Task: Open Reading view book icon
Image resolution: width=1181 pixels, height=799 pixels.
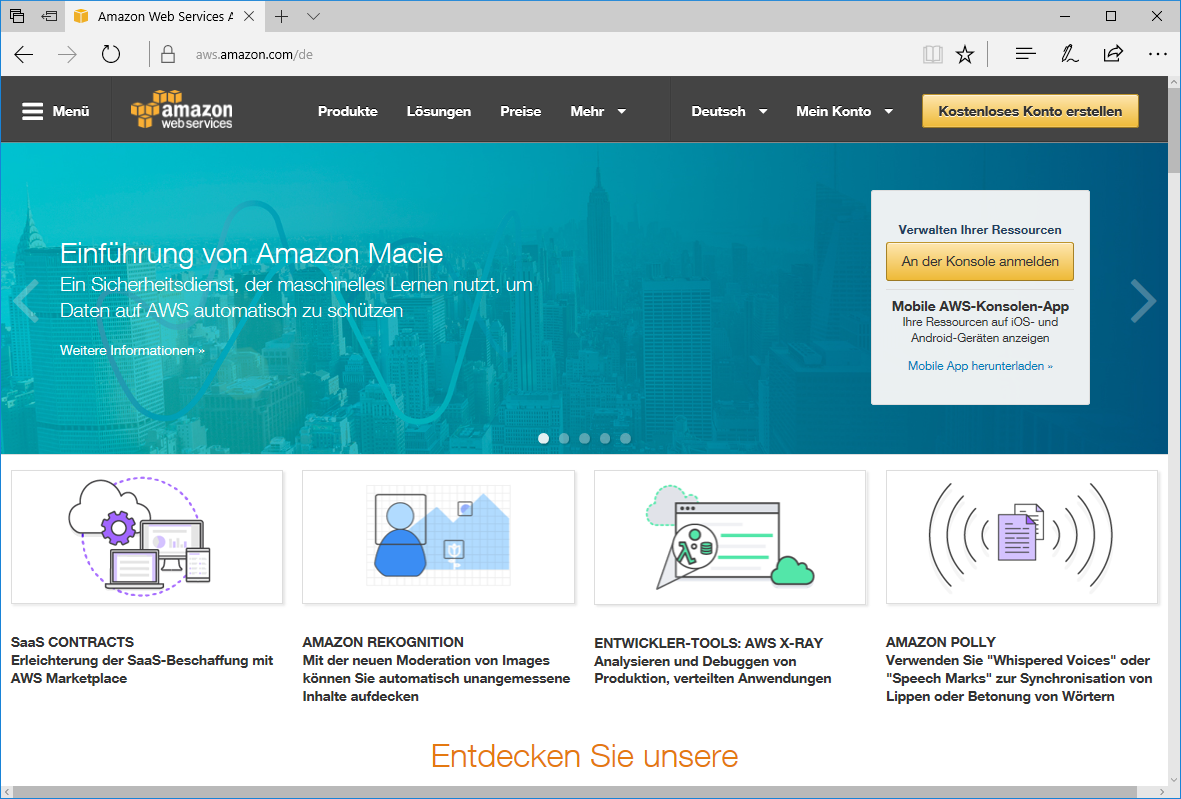Action: pos(932,54)
